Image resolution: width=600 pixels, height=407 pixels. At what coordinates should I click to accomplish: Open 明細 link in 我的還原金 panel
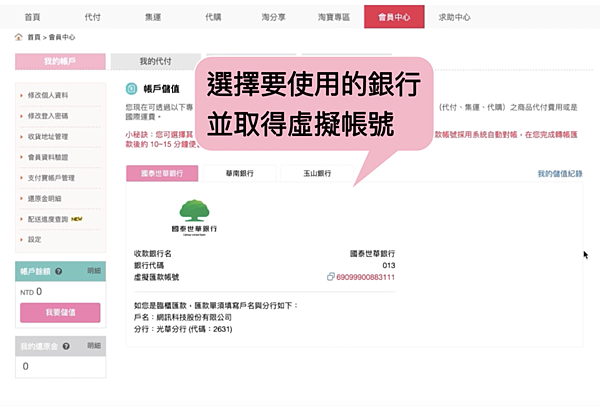94,346
